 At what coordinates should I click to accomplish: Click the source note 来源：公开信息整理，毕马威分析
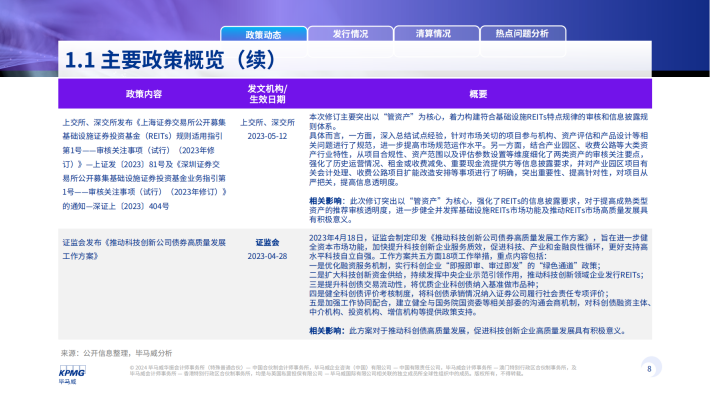[116, 353]
